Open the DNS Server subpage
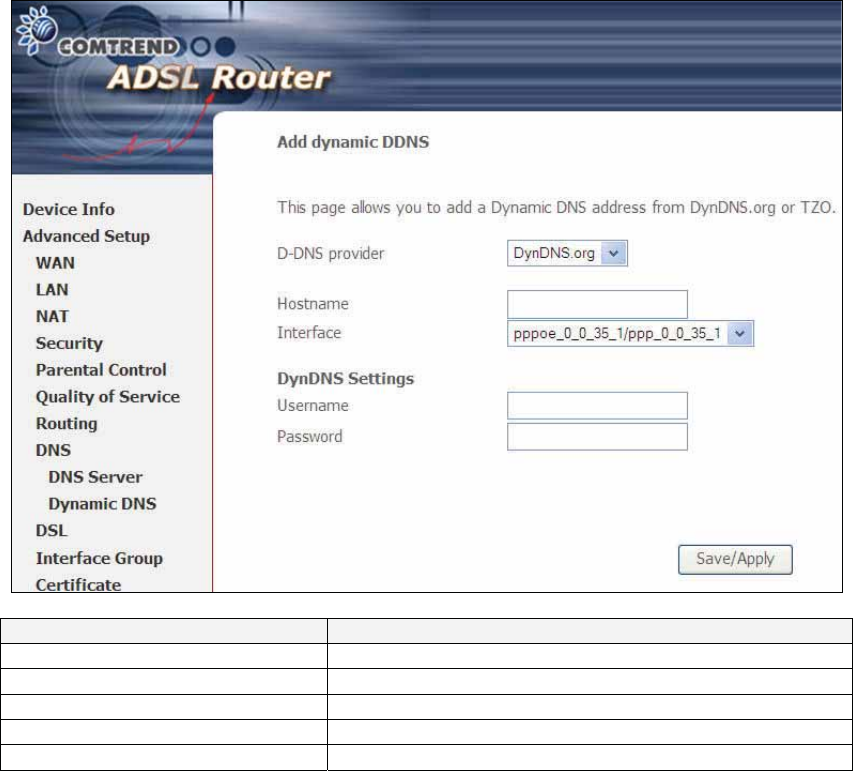 (95, 477)
